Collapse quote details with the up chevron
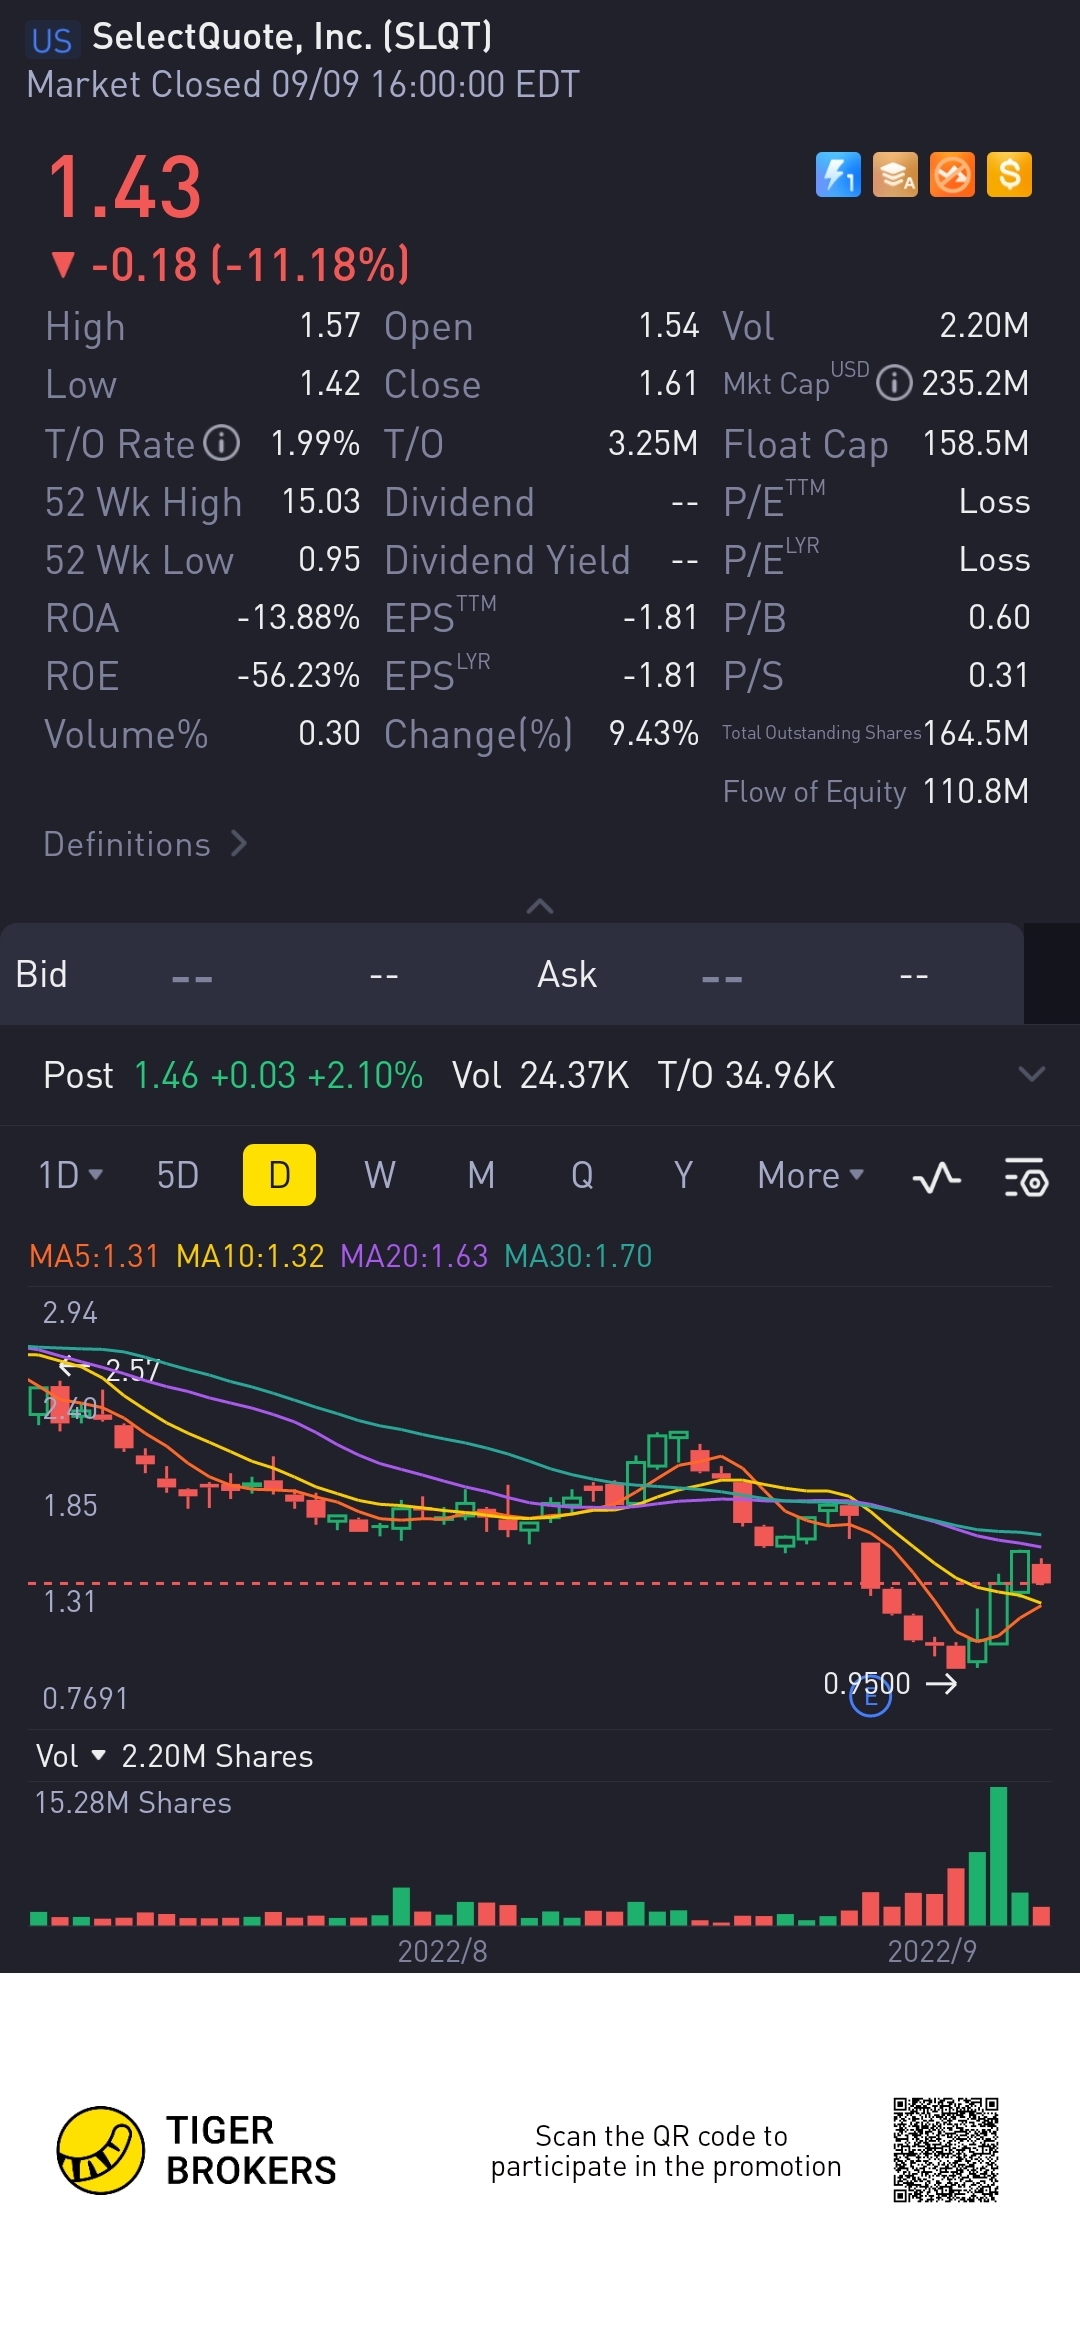The width and height of the screenshot is (1080, 2329). (540, 906)
